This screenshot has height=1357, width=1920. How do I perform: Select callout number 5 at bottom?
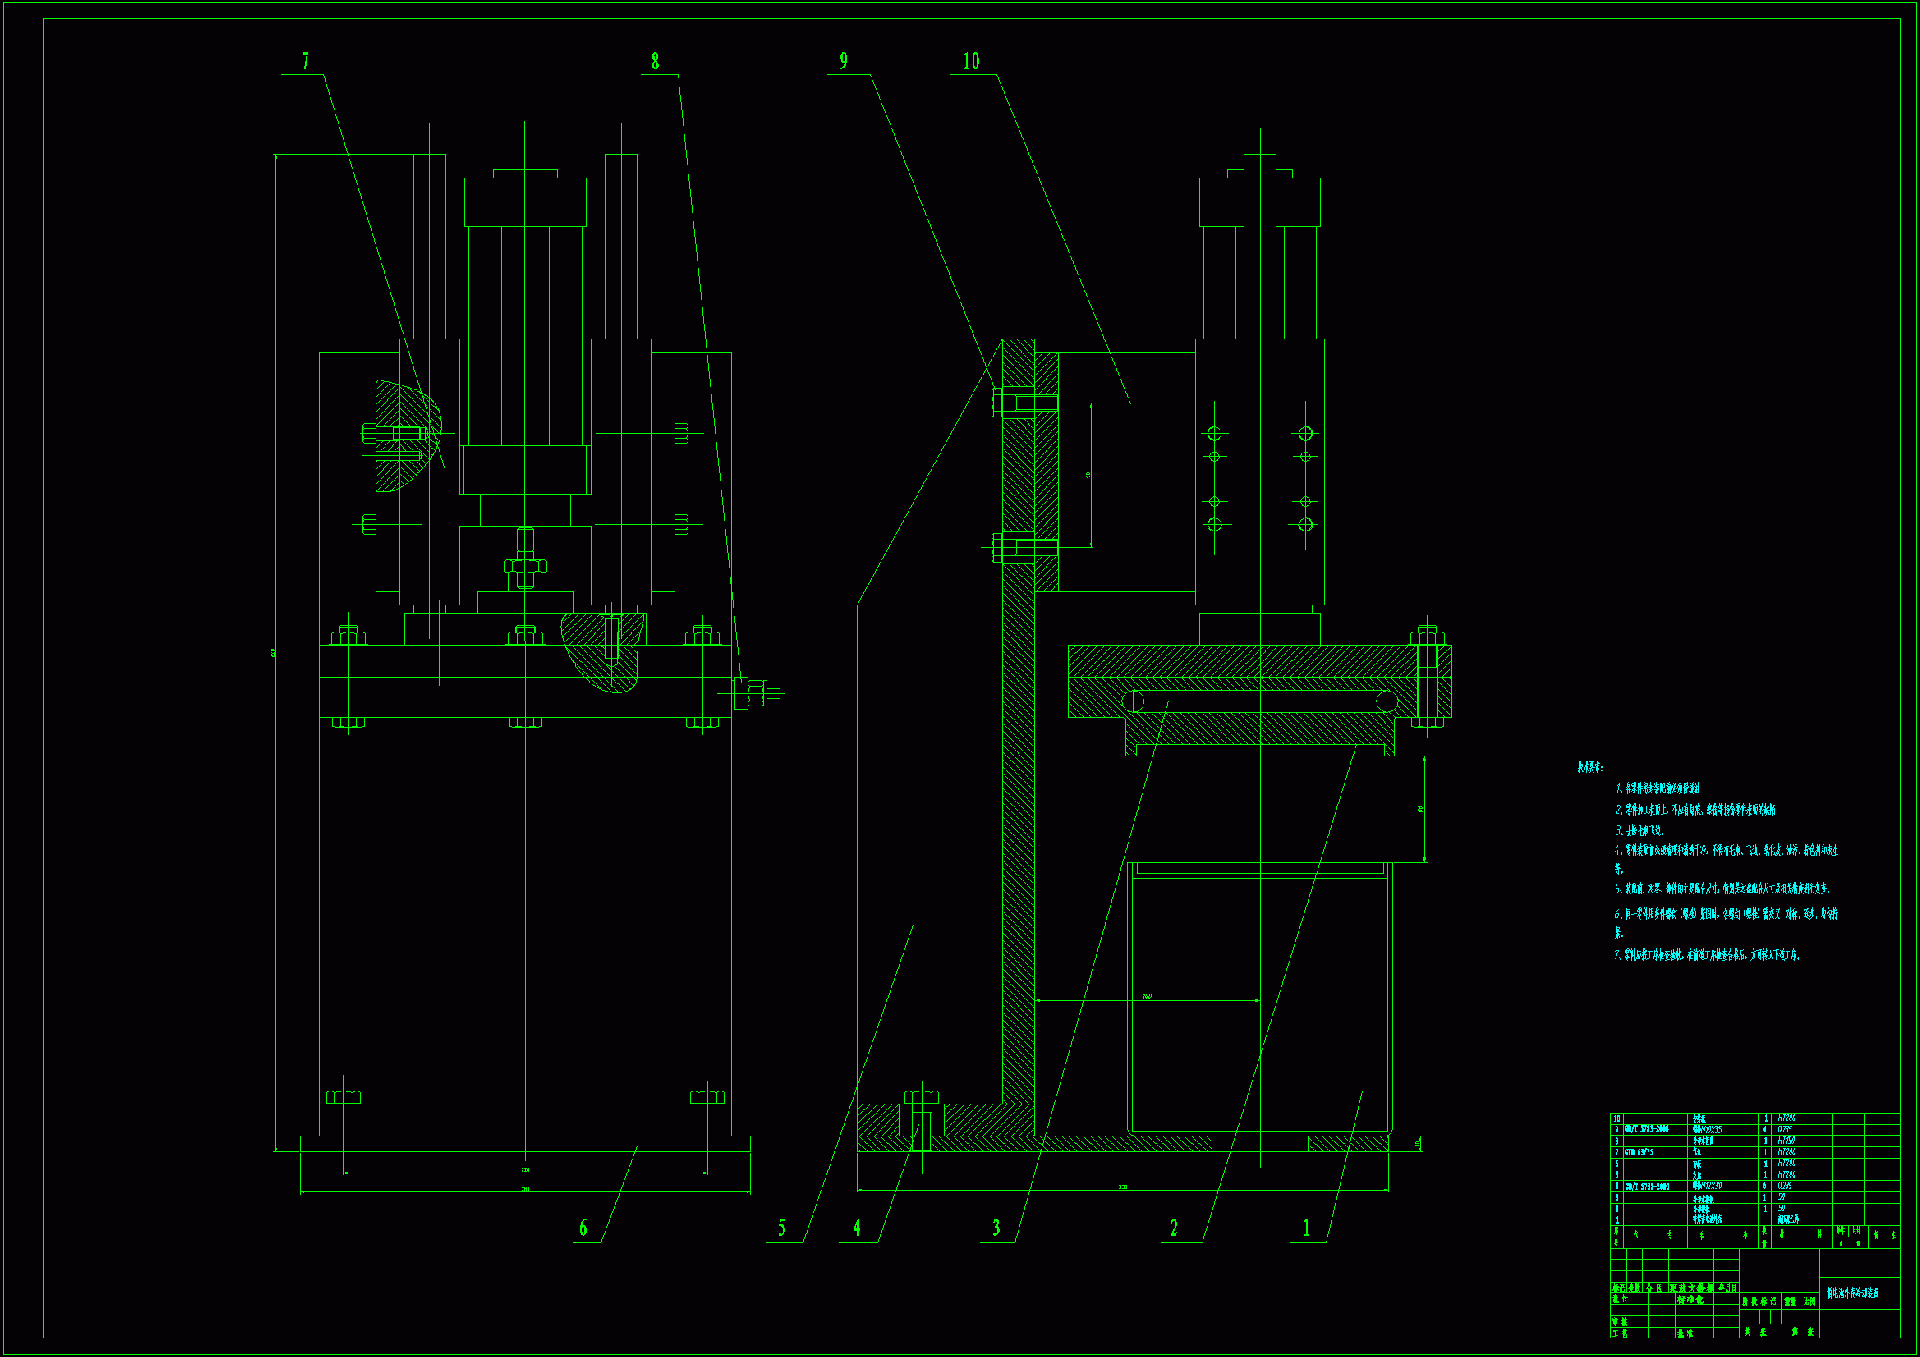click(x=782, y=1228)
